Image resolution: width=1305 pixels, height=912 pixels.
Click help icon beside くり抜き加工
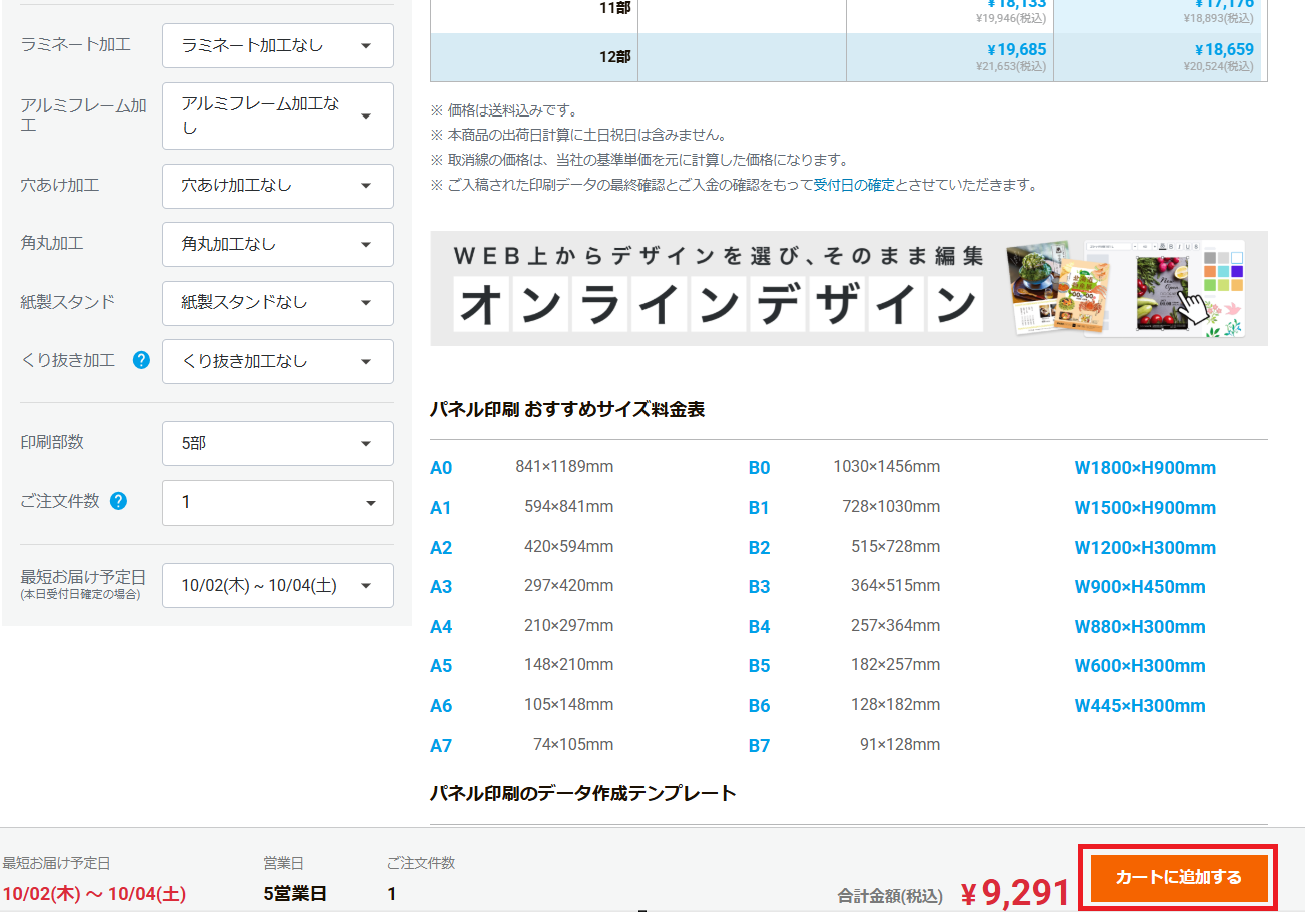141,361
